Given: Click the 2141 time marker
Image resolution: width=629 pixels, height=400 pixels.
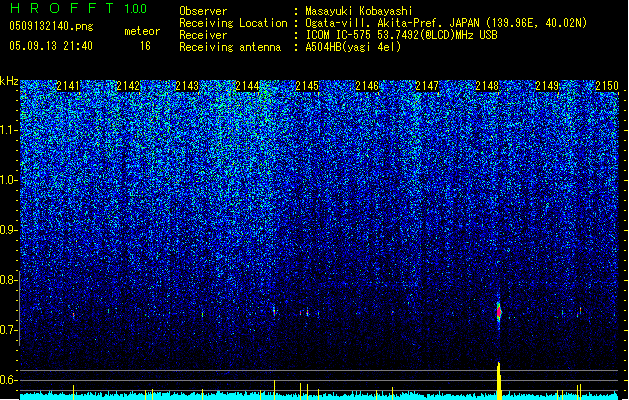Looking at the screenshot, I should click(68, 86).
